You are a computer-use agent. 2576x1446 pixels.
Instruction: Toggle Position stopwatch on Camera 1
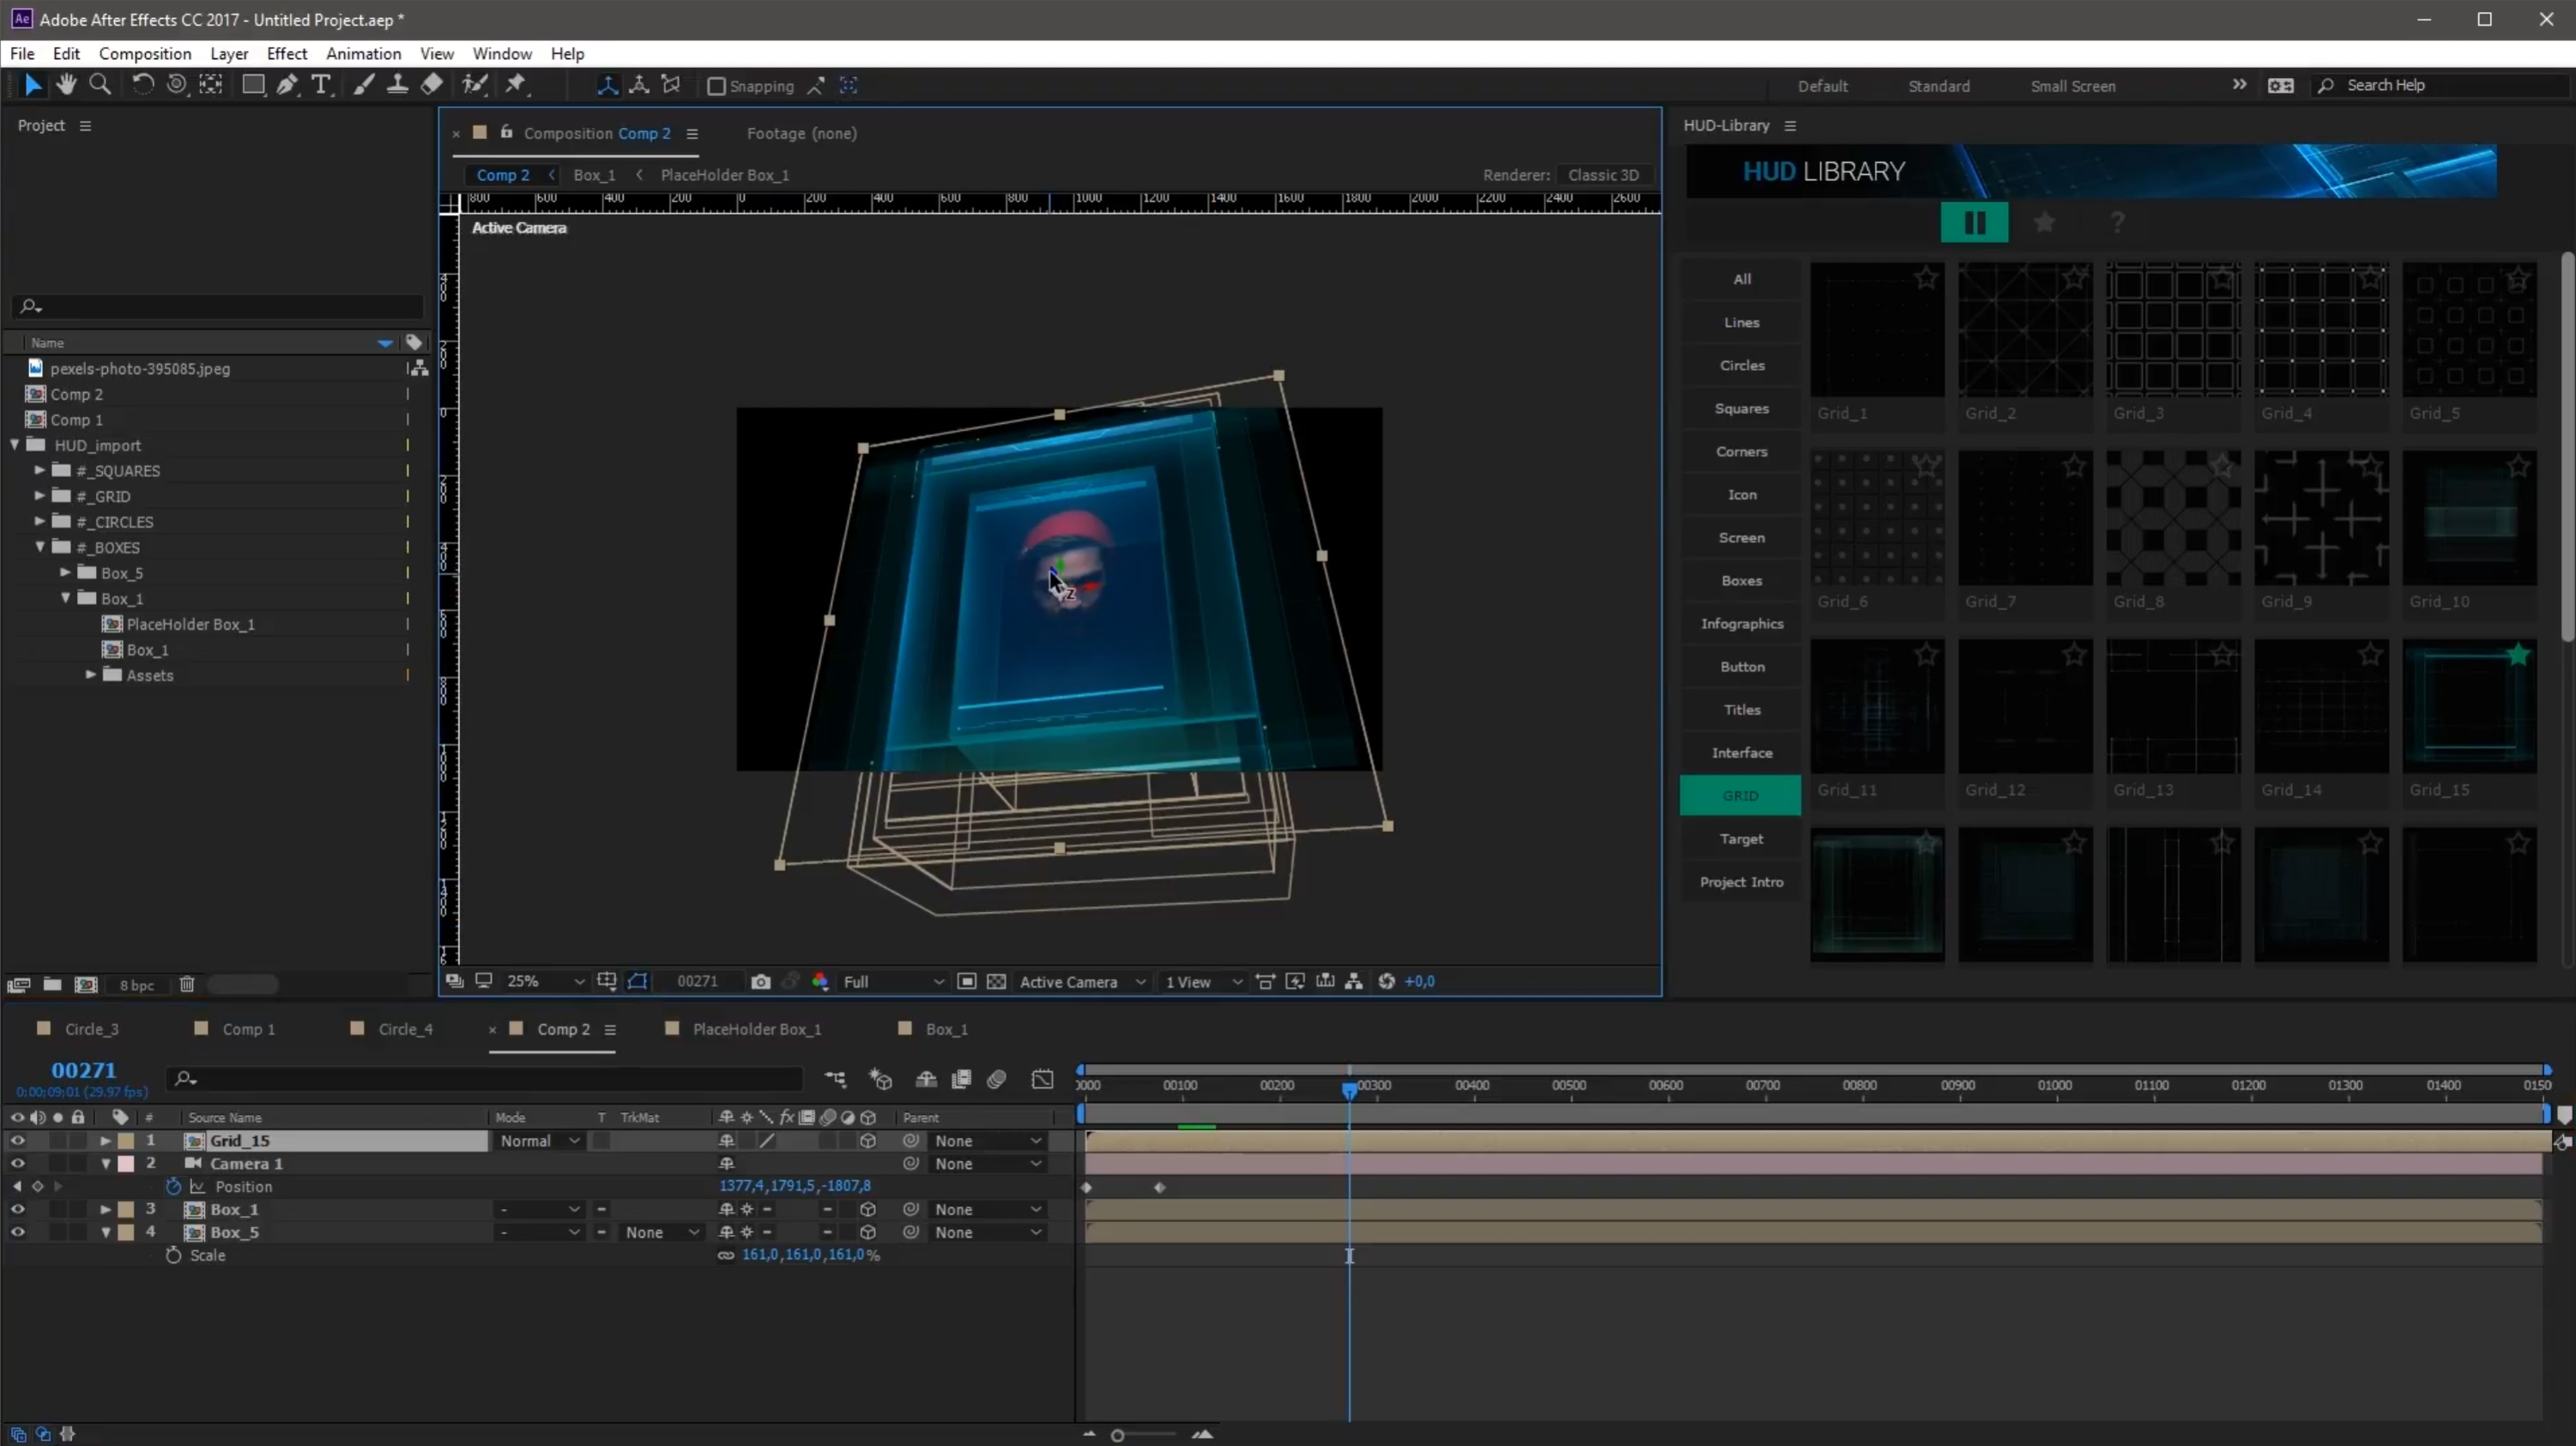coord(173,1187)
